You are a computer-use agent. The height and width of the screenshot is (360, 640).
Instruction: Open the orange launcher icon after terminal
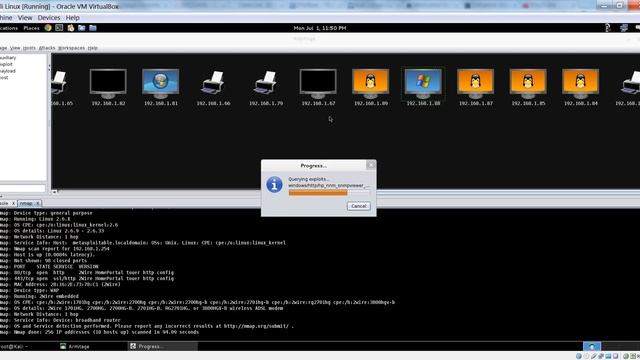(71, 28)
